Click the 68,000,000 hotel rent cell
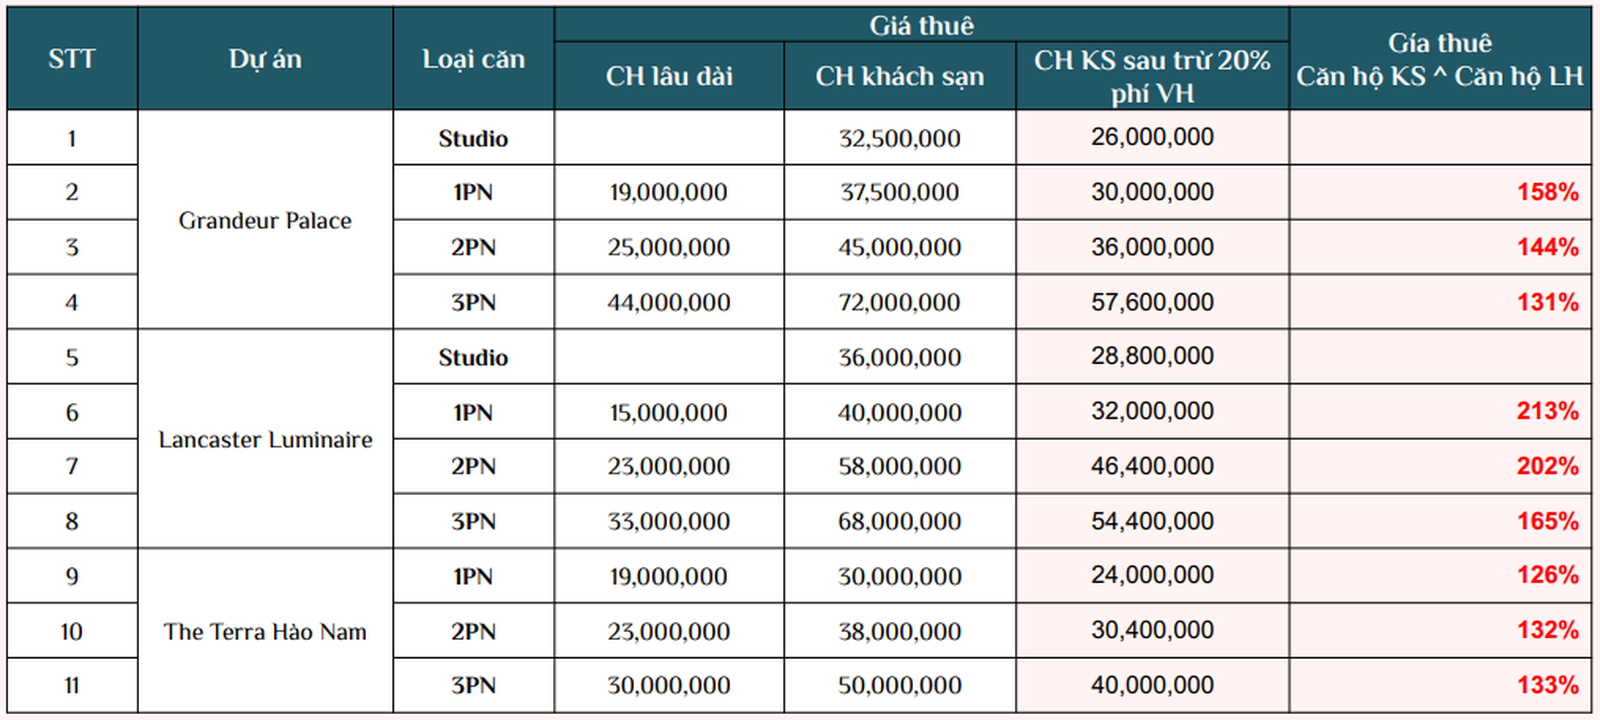This screenshot has height=720, width=1600. (899, 521)
